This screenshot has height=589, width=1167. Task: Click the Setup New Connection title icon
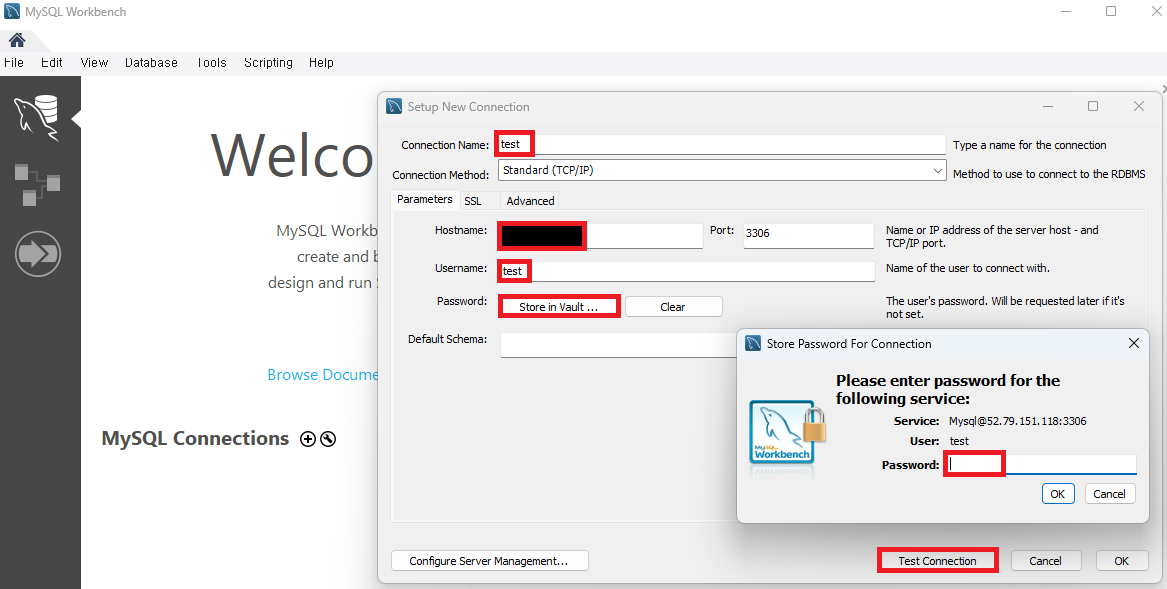click(394, 106)
